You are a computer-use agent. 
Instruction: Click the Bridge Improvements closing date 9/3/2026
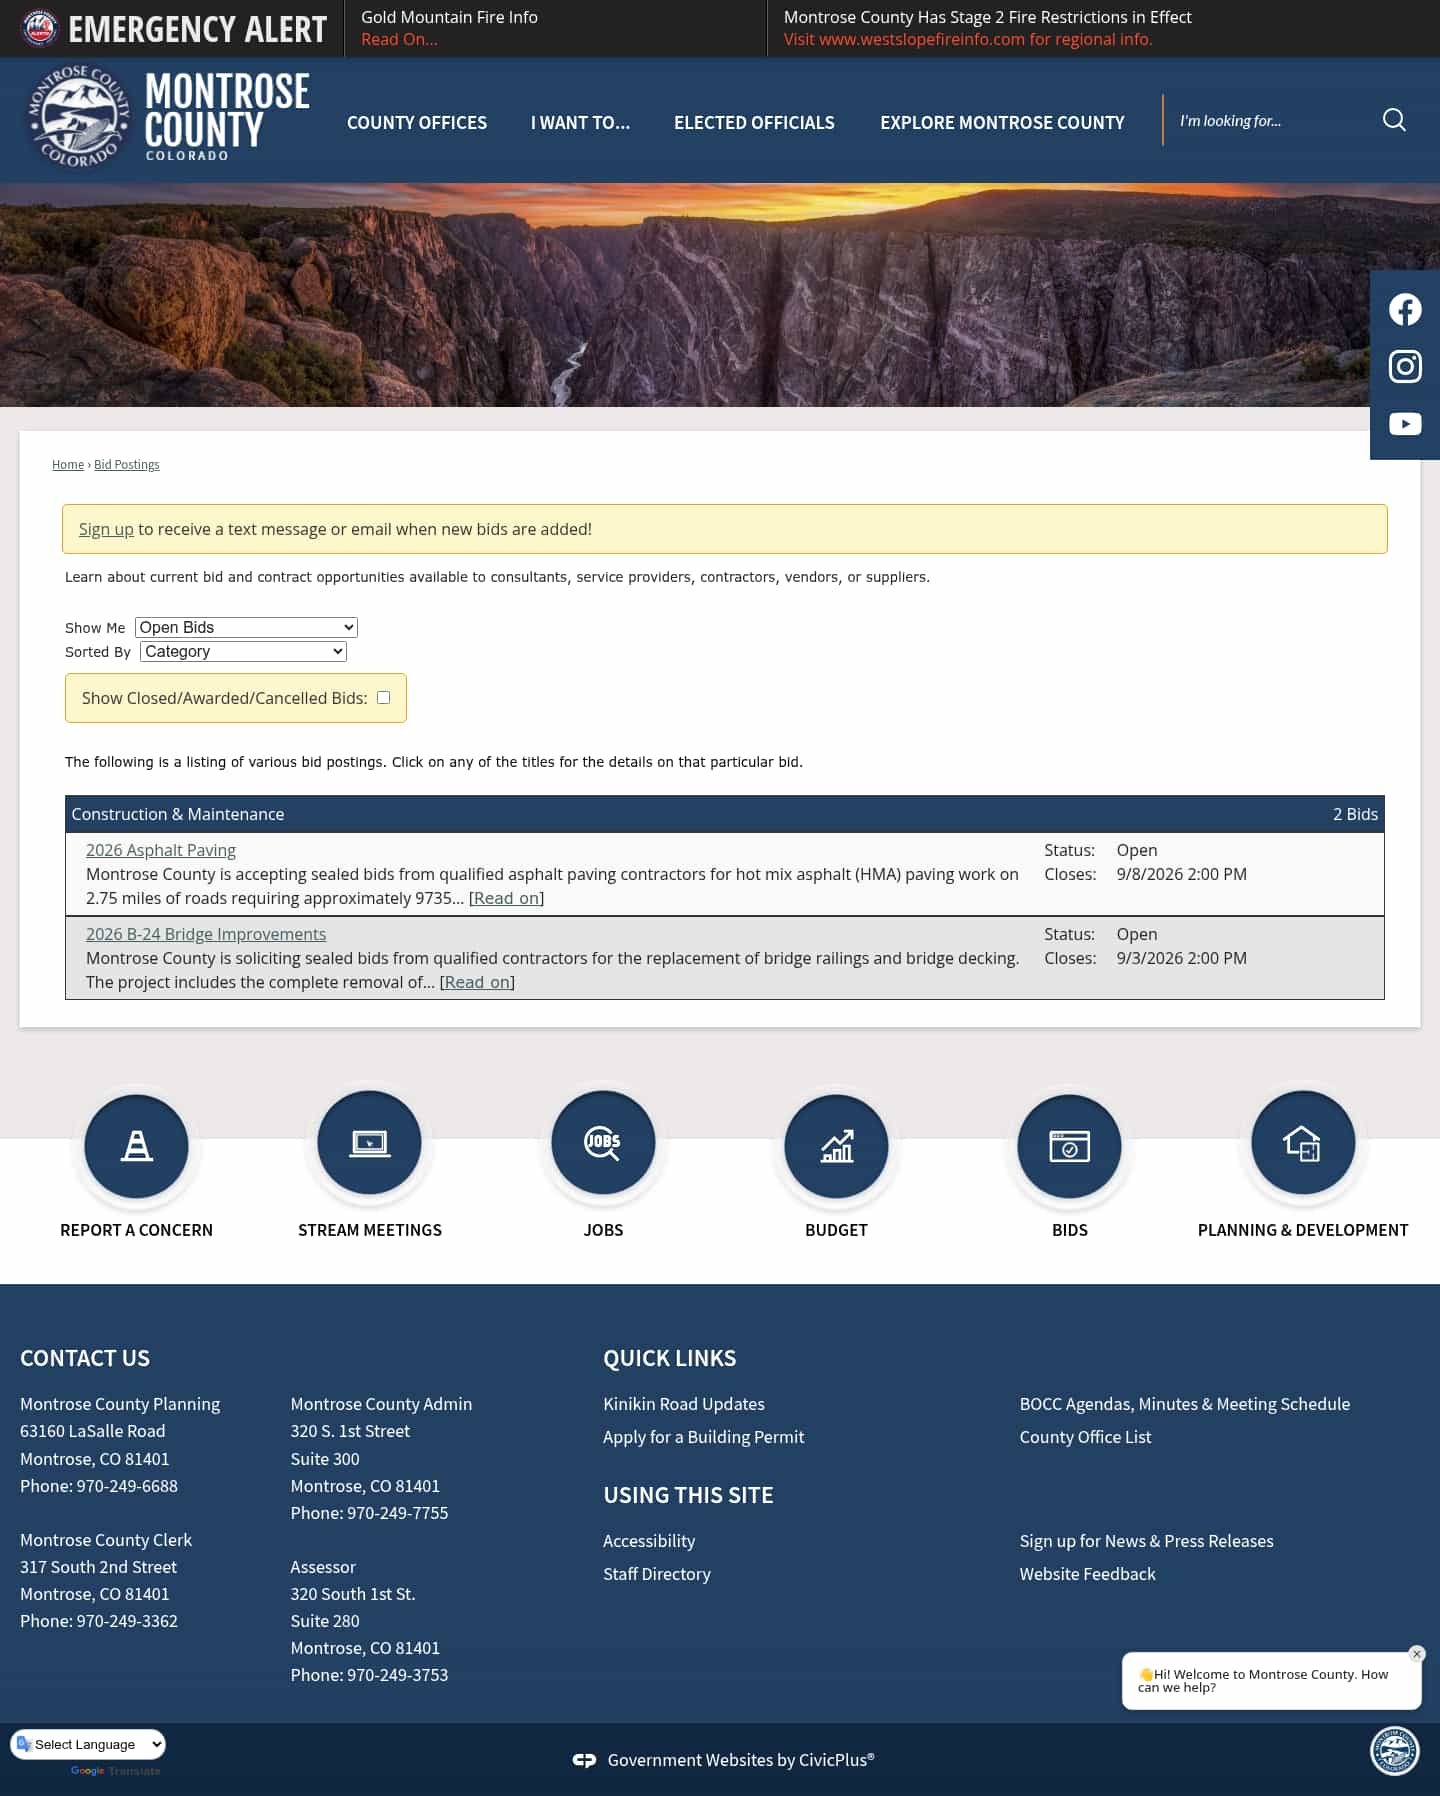[1182, 958]
